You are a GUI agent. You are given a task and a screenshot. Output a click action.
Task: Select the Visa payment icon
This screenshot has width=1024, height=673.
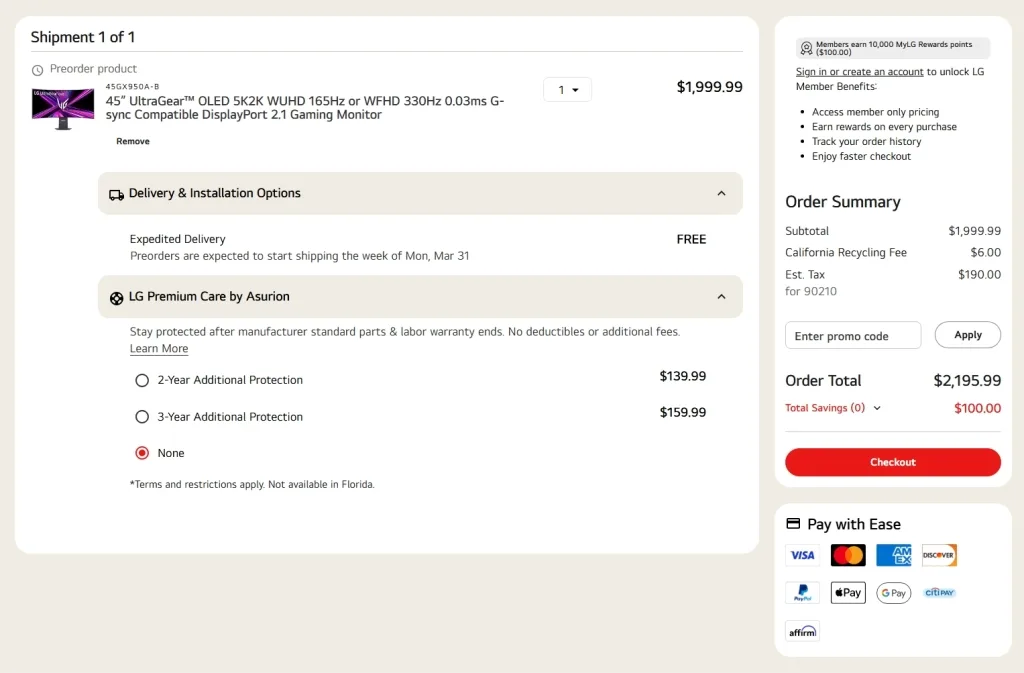[801, 555]
